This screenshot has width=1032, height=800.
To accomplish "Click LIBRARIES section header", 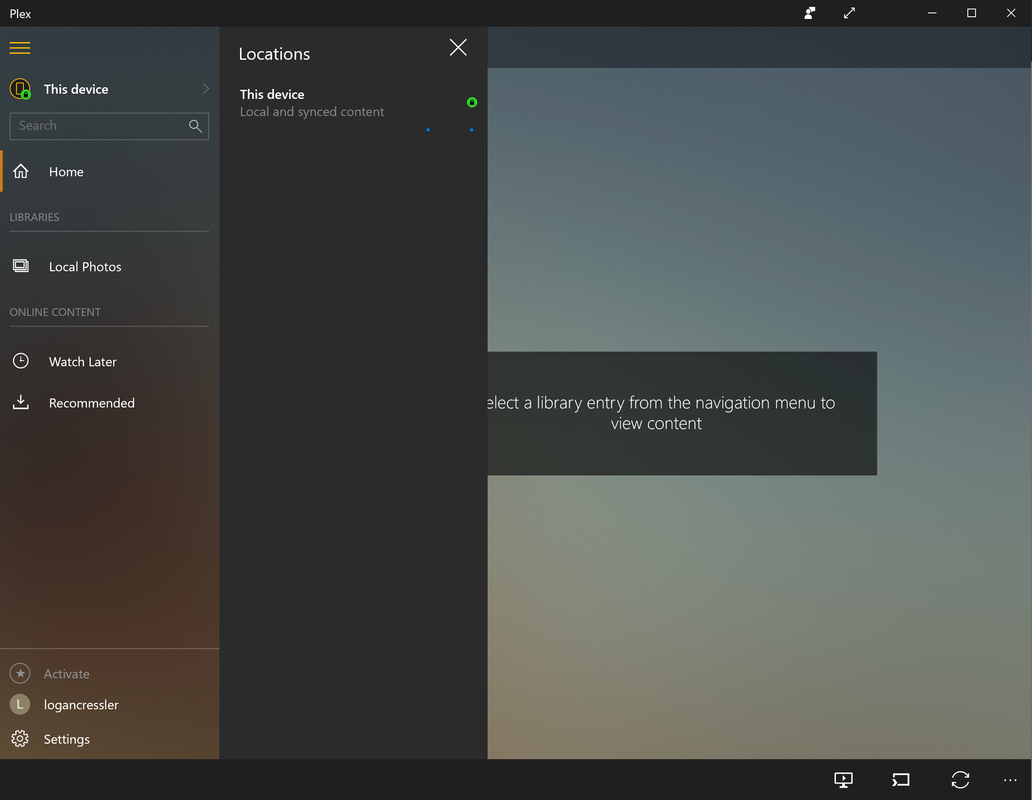I will (34, 217).
